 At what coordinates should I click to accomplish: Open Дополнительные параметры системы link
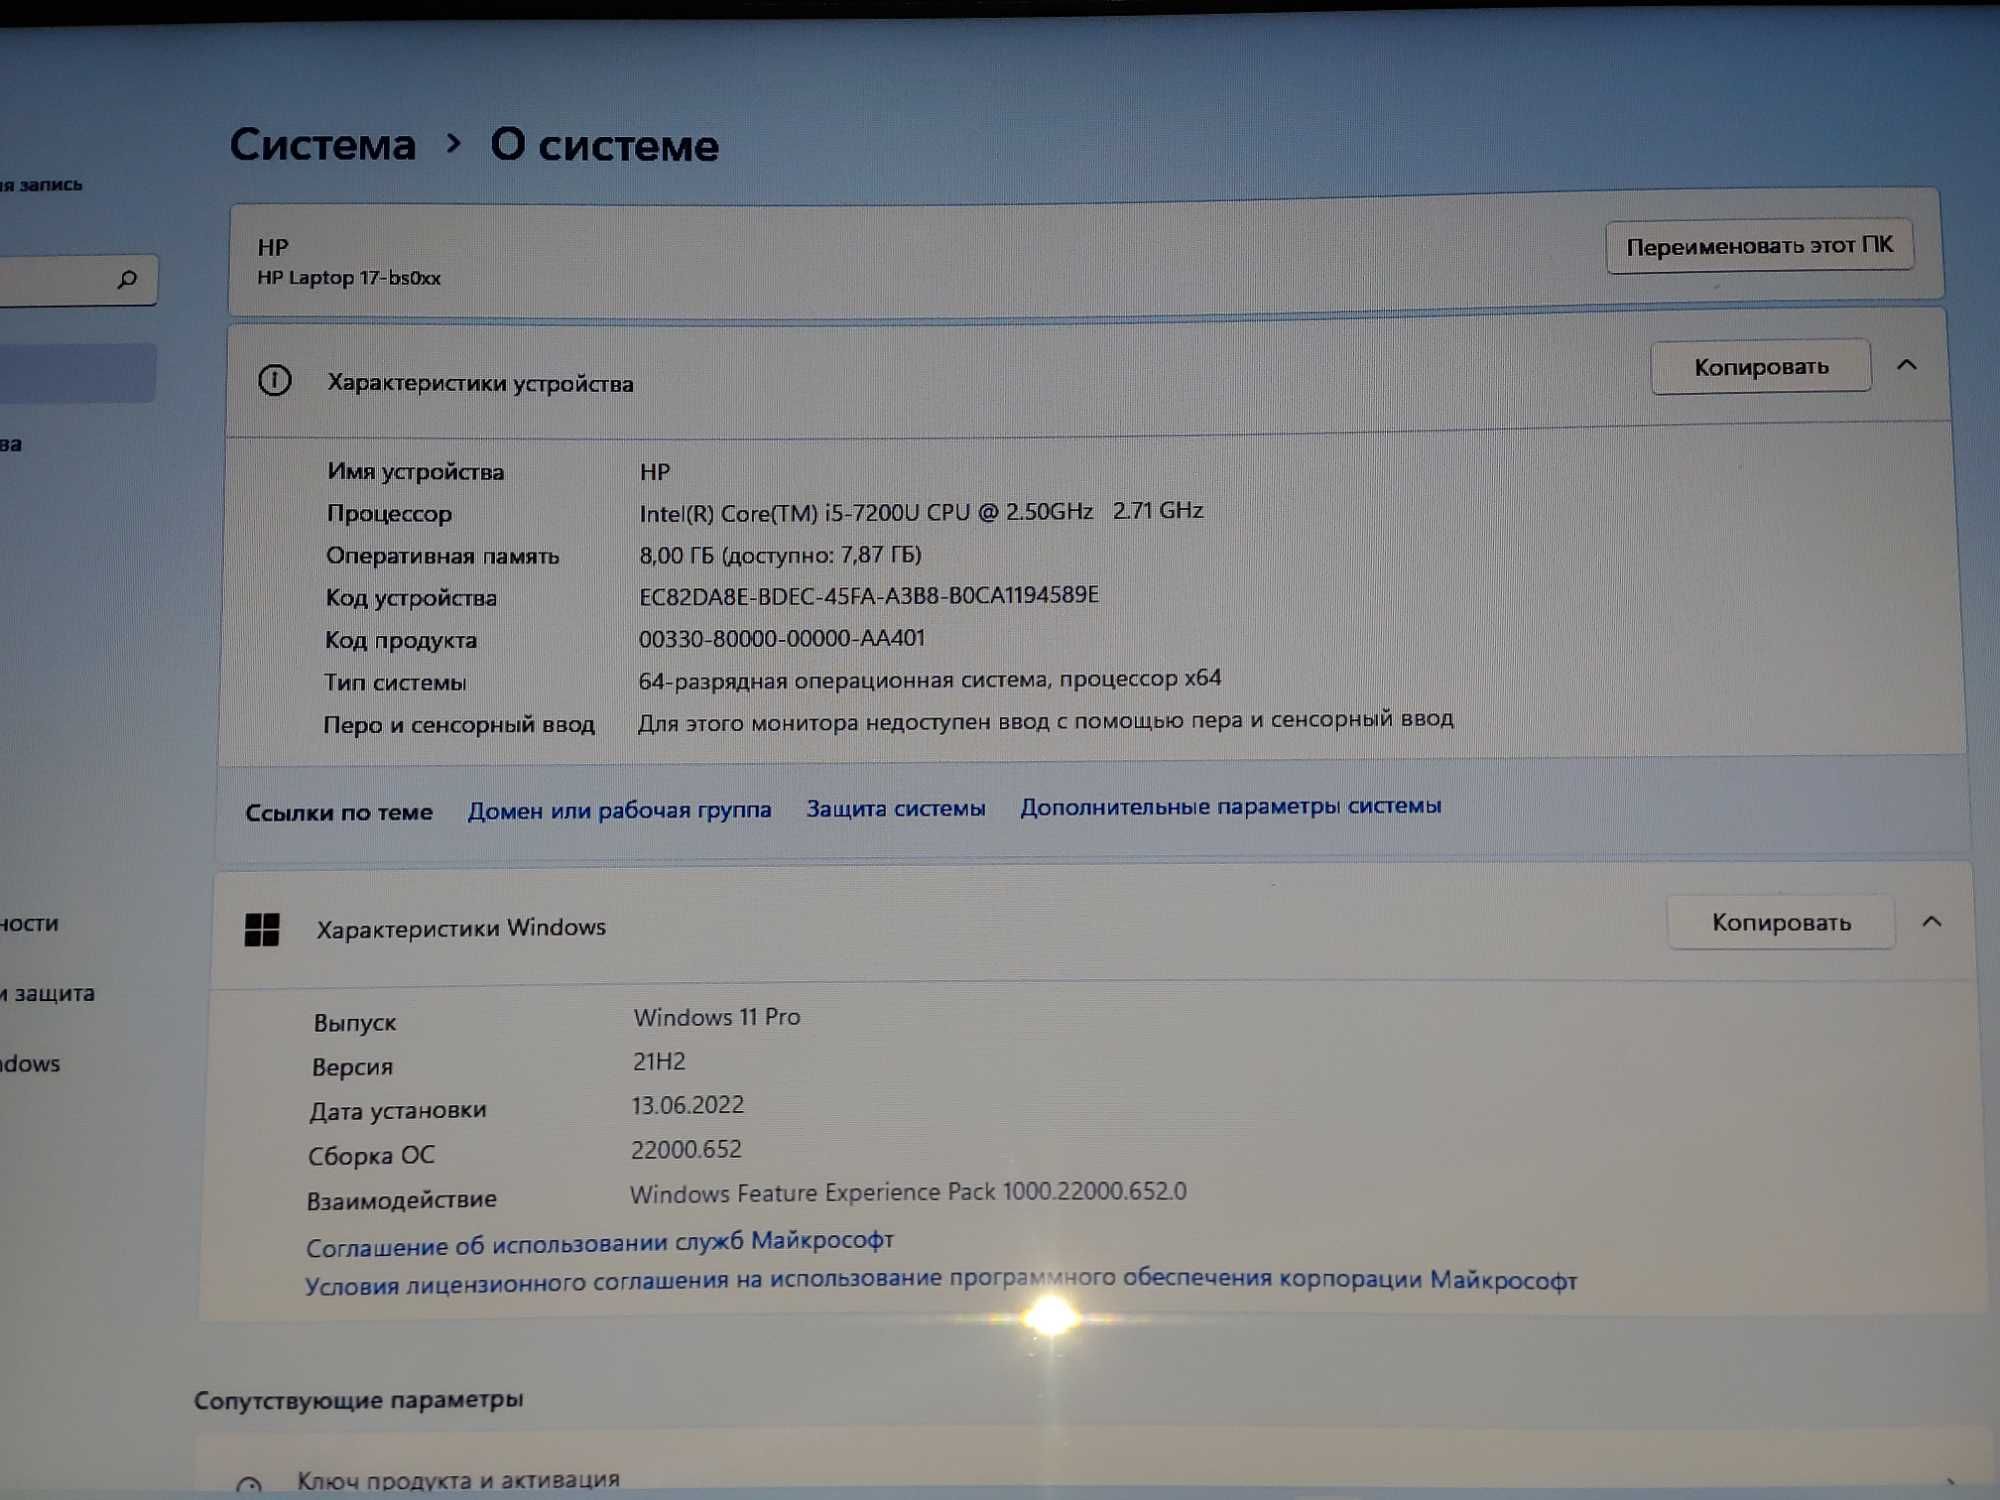coord(1231,806)
